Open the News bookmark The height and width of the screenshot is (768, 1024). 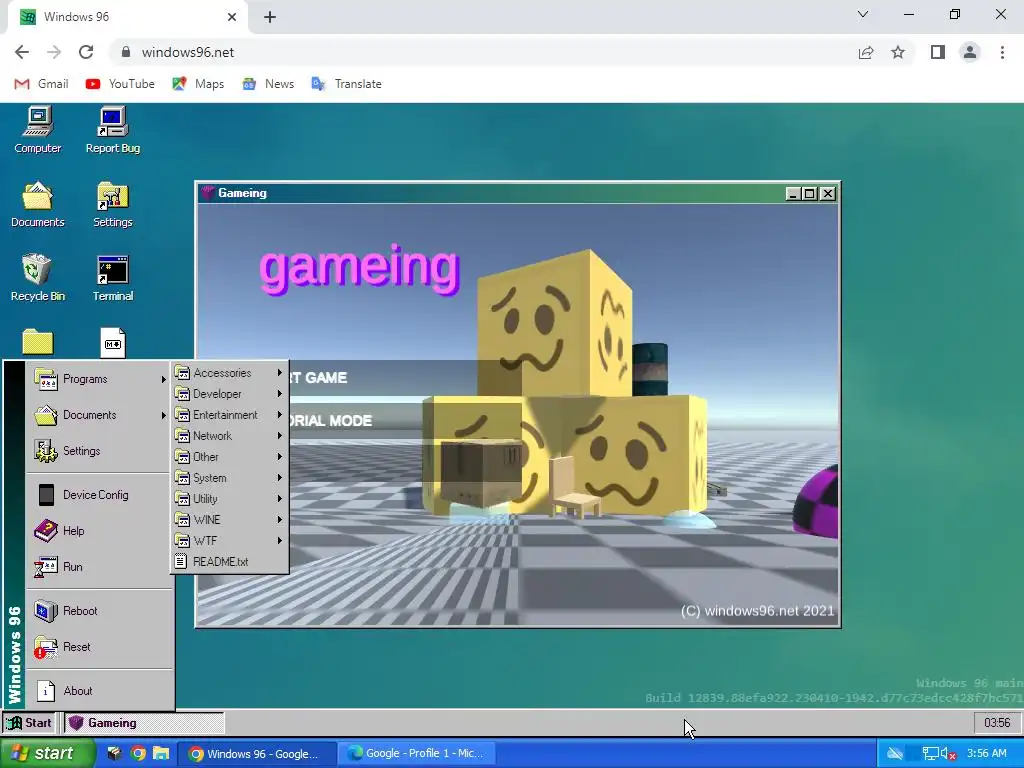(268, 84)
